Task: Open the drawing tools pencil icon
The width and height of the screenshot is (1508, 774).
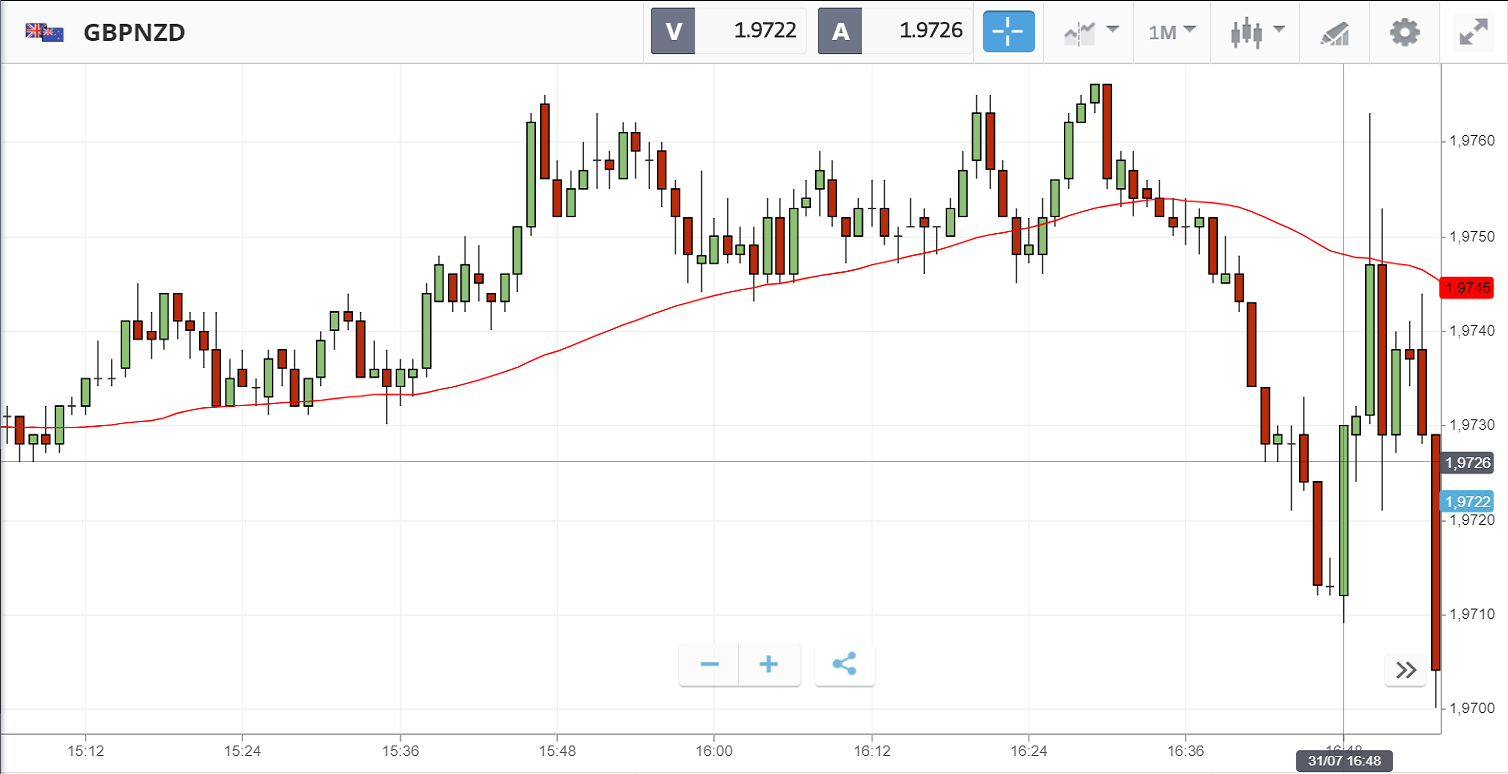Action: click(x=1334, y=32)
